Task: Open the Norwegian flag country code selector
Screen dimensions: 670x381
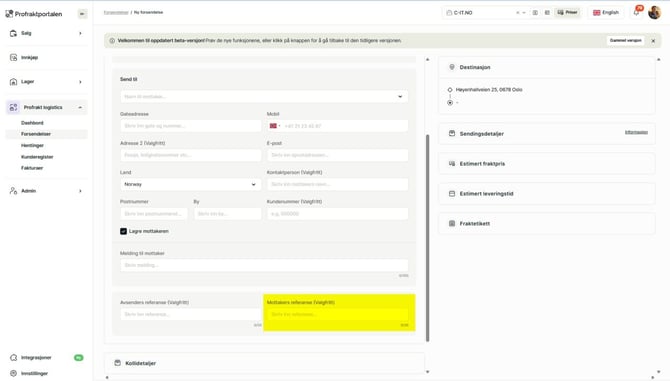Action: pos(275,126)
